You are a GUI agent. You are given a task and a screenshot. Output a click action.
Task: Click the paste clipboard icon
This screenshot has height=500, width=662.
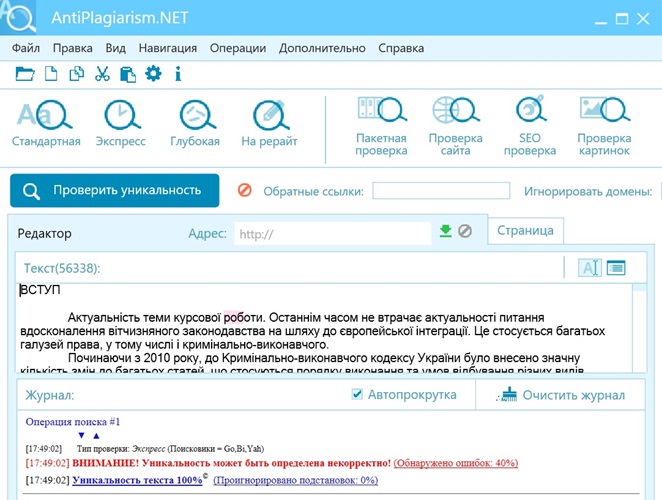[128, 74]
